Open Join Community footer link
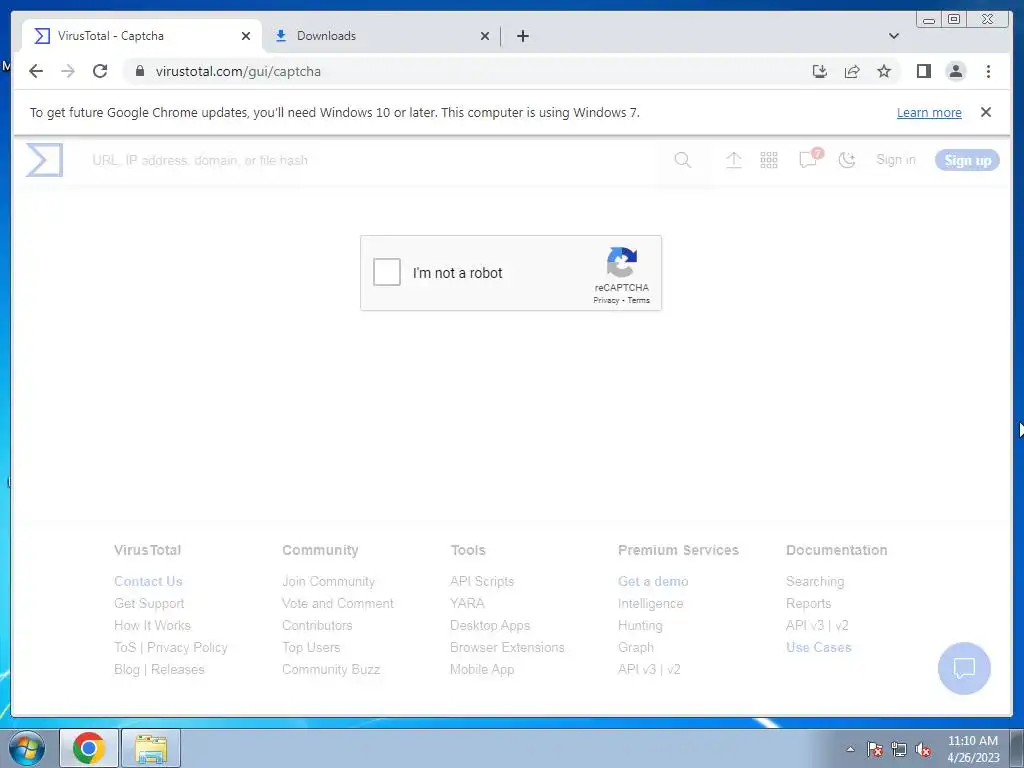 click(x=328, y=581)
